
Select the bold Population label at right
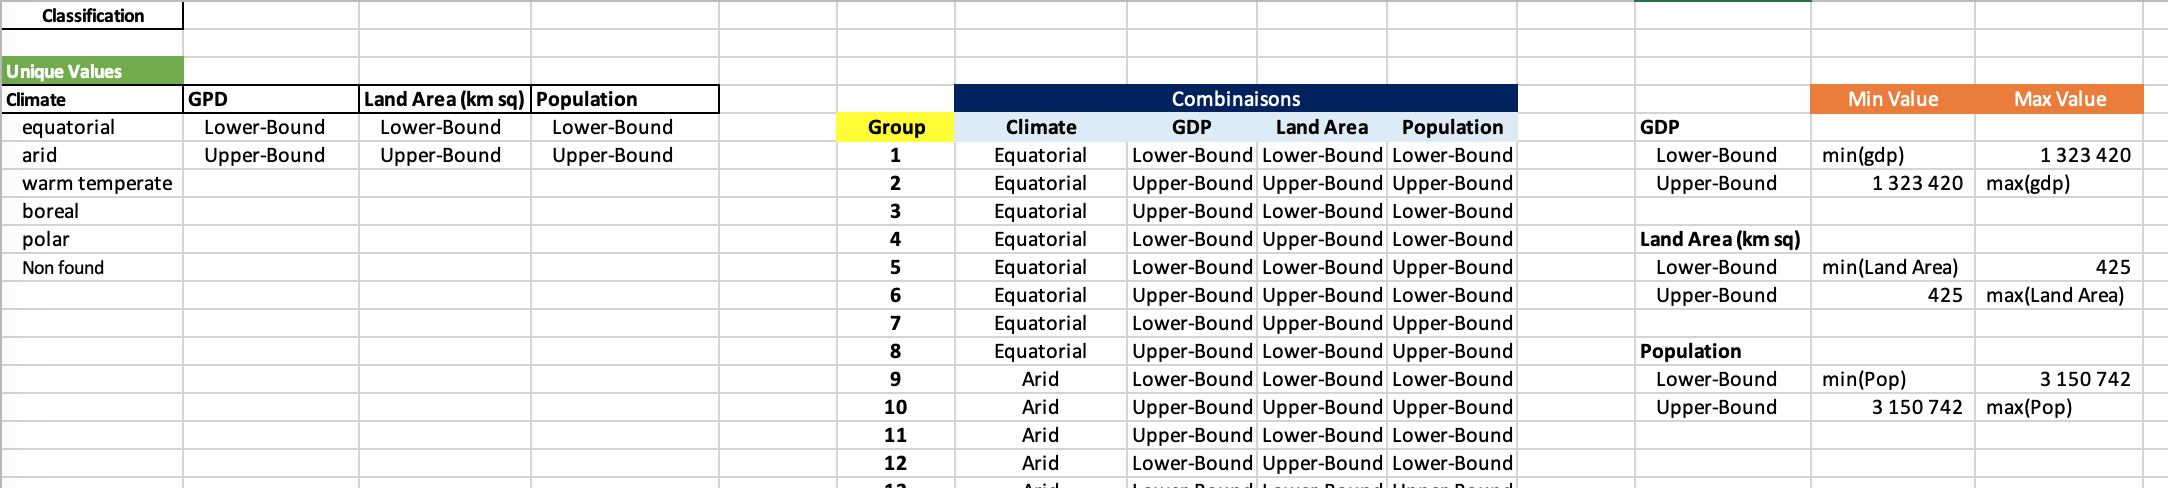coord(1690,351)
